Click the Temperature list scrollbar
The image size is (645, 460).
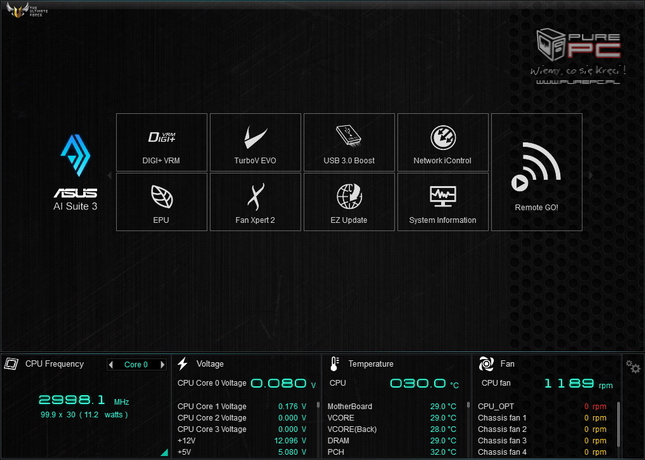click(x=468, y=405)
